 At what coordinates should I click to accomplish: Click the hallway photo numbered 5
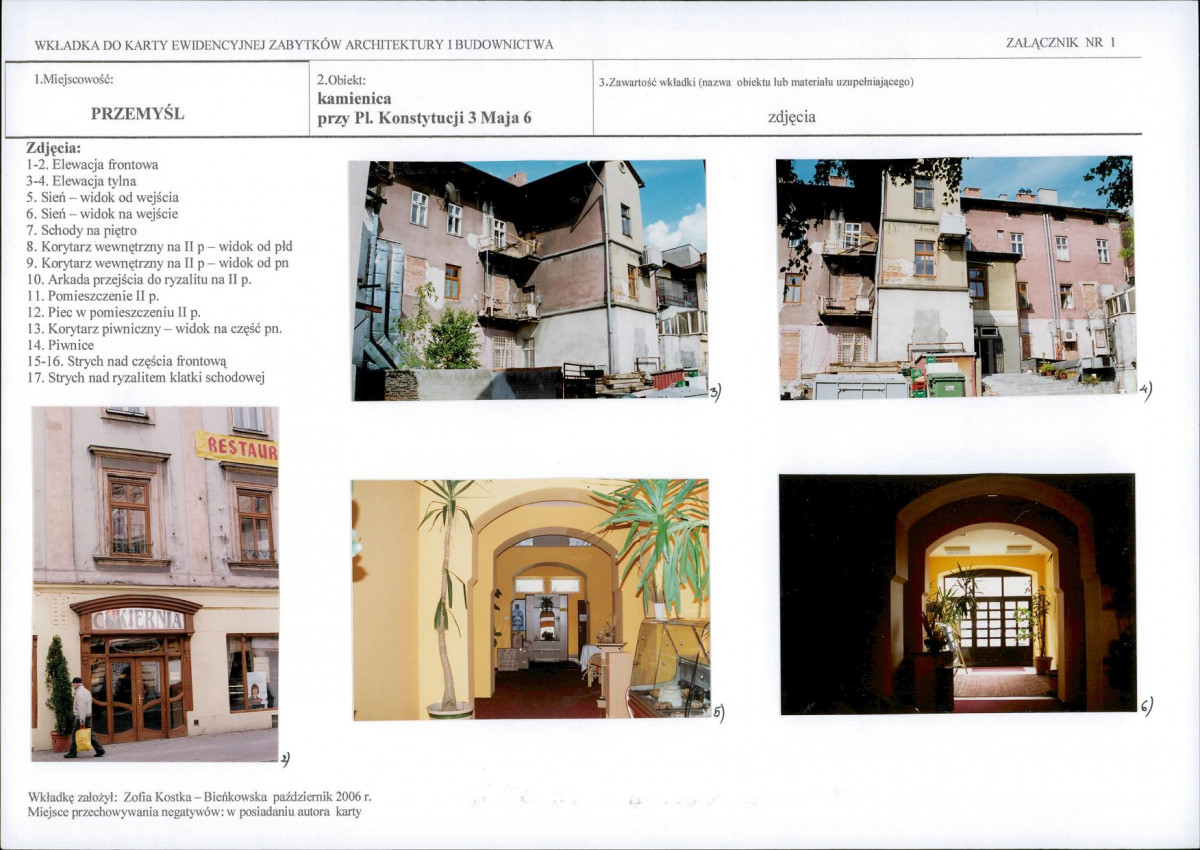click(530, 599)
